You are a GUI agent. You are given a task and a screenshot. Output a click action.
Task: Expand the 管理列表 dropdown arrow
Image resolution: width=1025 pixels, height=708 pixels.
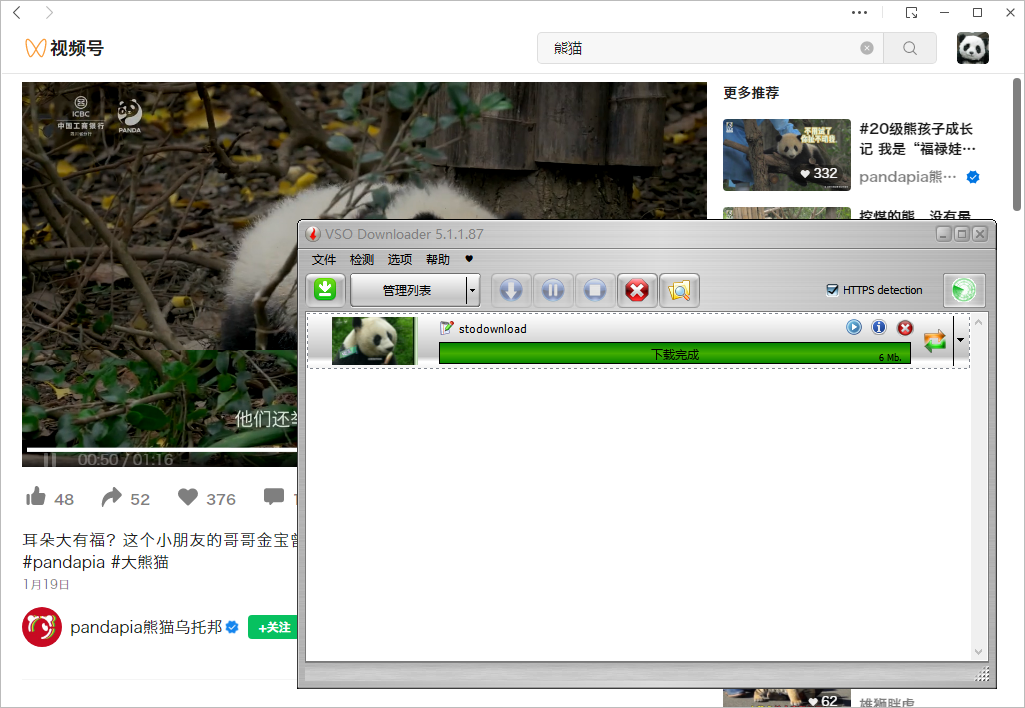pyautogui.click(x=473, y=290)
